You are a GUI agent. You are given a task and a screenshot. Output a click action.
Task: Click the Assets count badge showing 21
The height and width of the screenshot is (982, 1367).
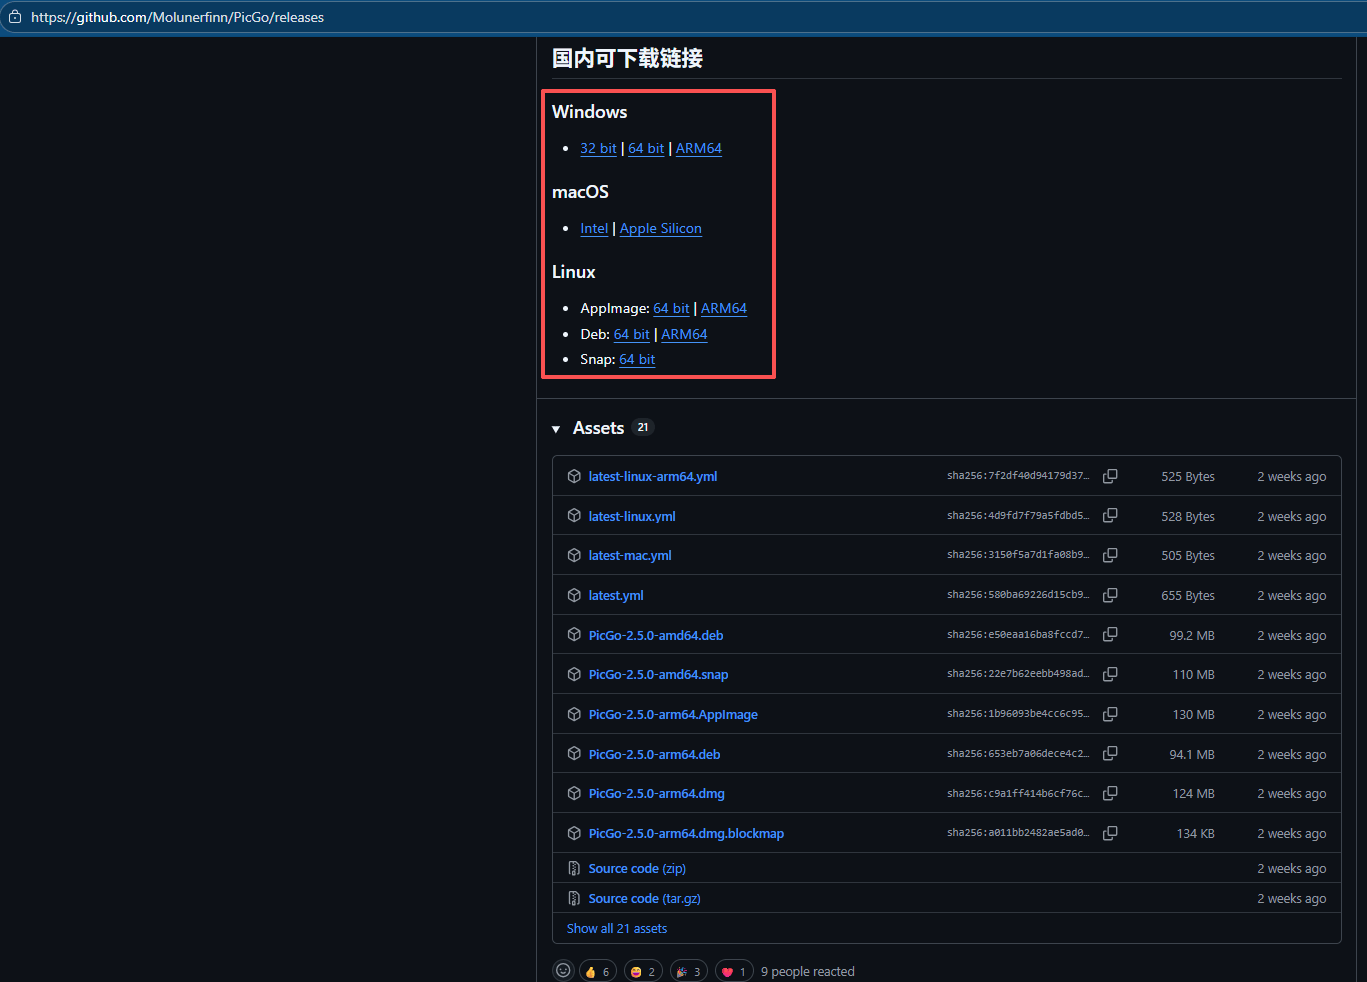[643, 427]
